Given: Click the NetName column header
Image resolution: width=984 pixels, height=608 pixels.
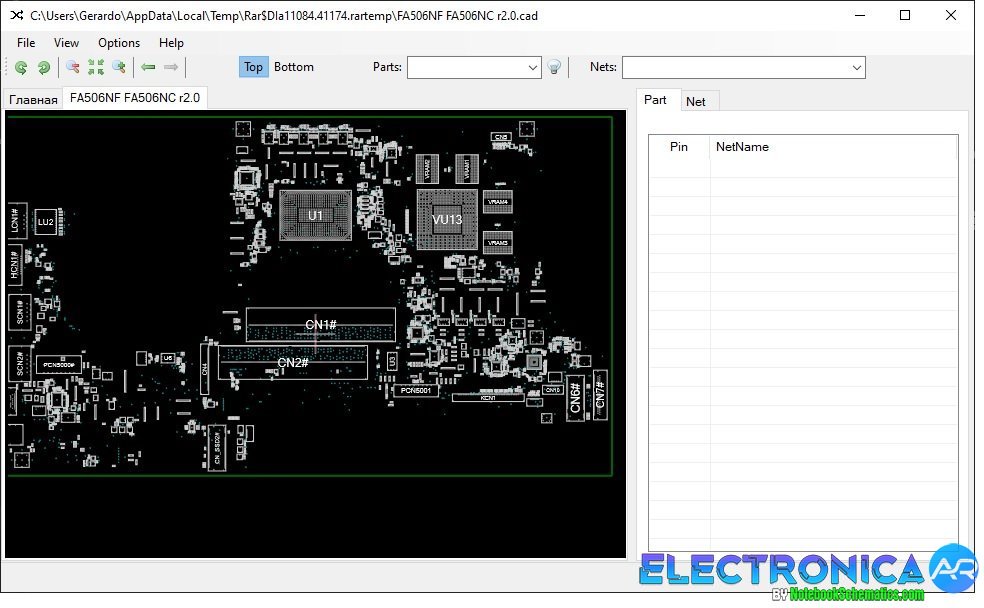Looking at the screenshot, I should [742, 147].
